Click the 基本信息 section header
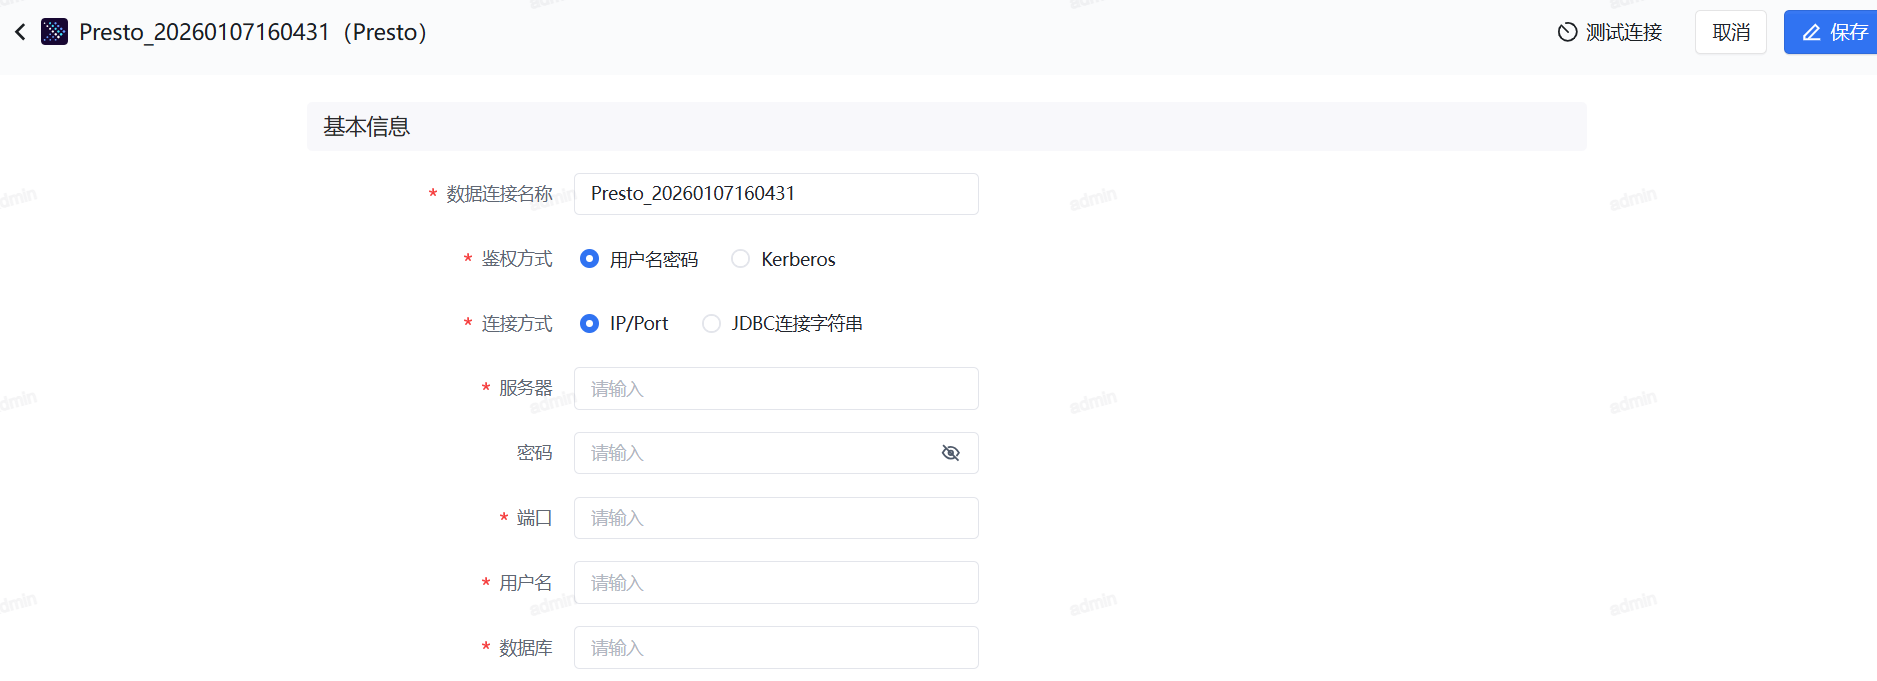This screenshot has height=681, width=1877. 946,126
